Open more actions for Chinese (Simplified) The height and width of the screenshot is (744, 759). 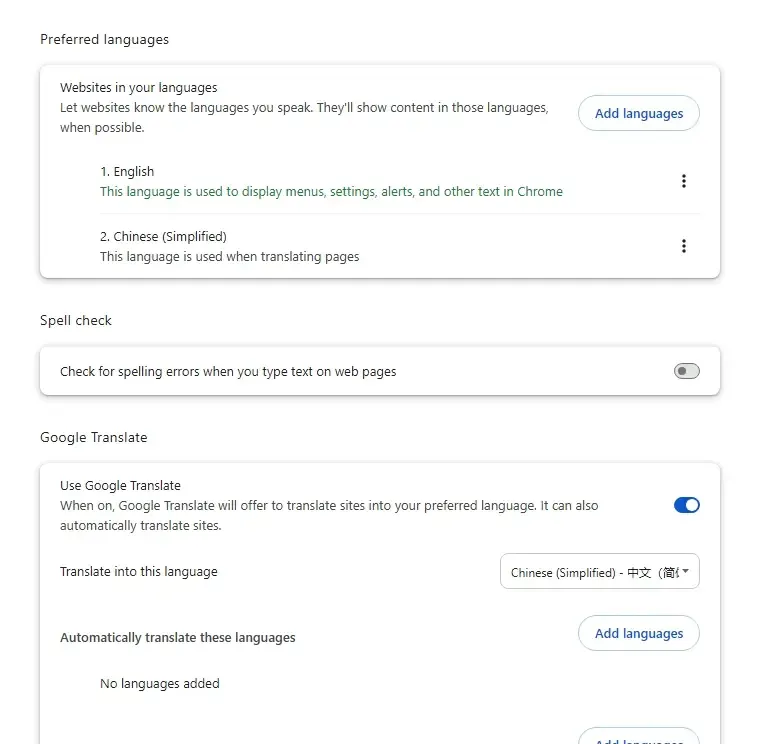(x=684, y=246)
